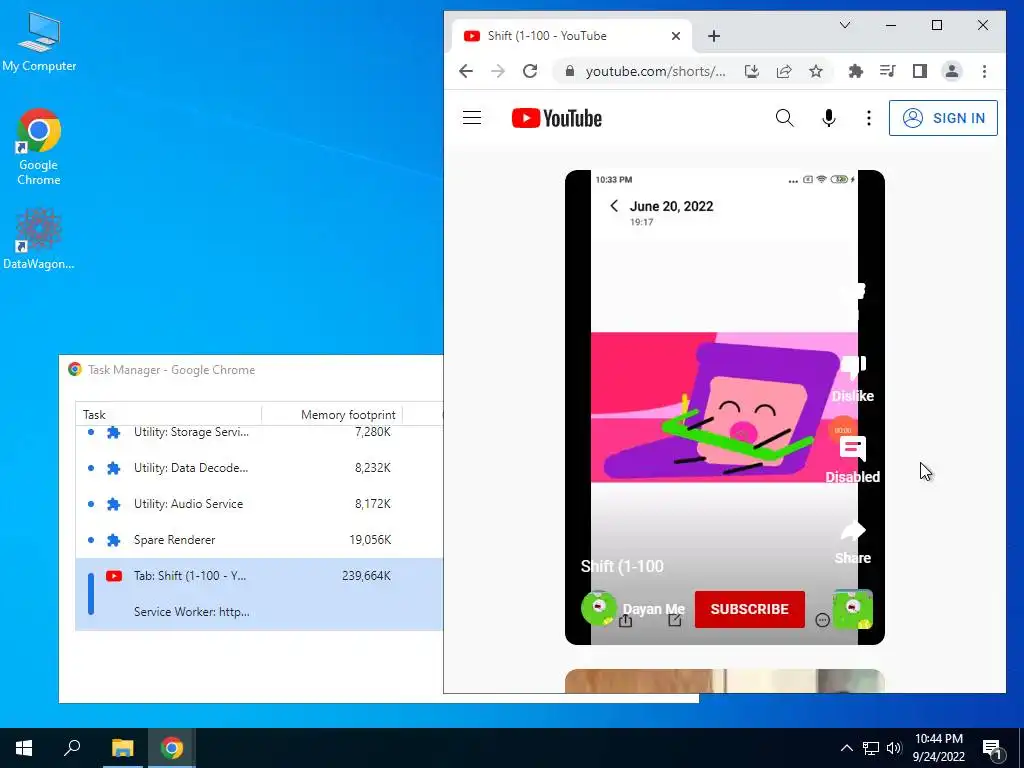Toggle the Chrome side panel
The image size is (1024, 768).
(x=920, y=71)
